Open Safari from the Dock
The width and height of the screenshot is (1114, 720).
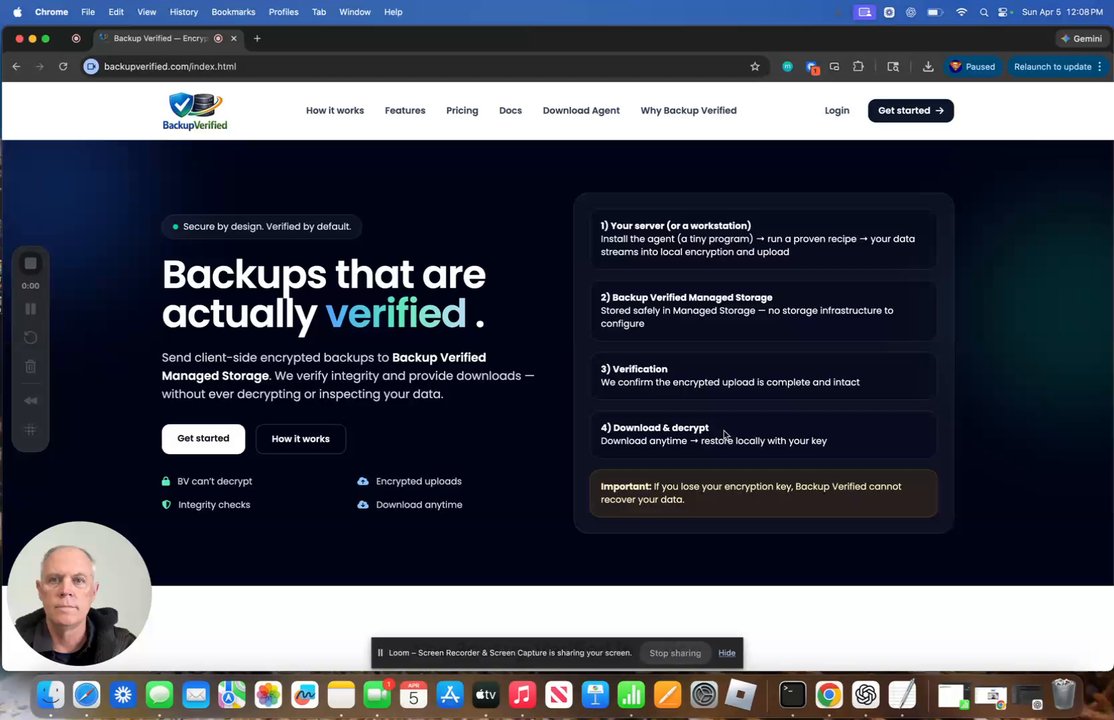[x=87, y=695]
